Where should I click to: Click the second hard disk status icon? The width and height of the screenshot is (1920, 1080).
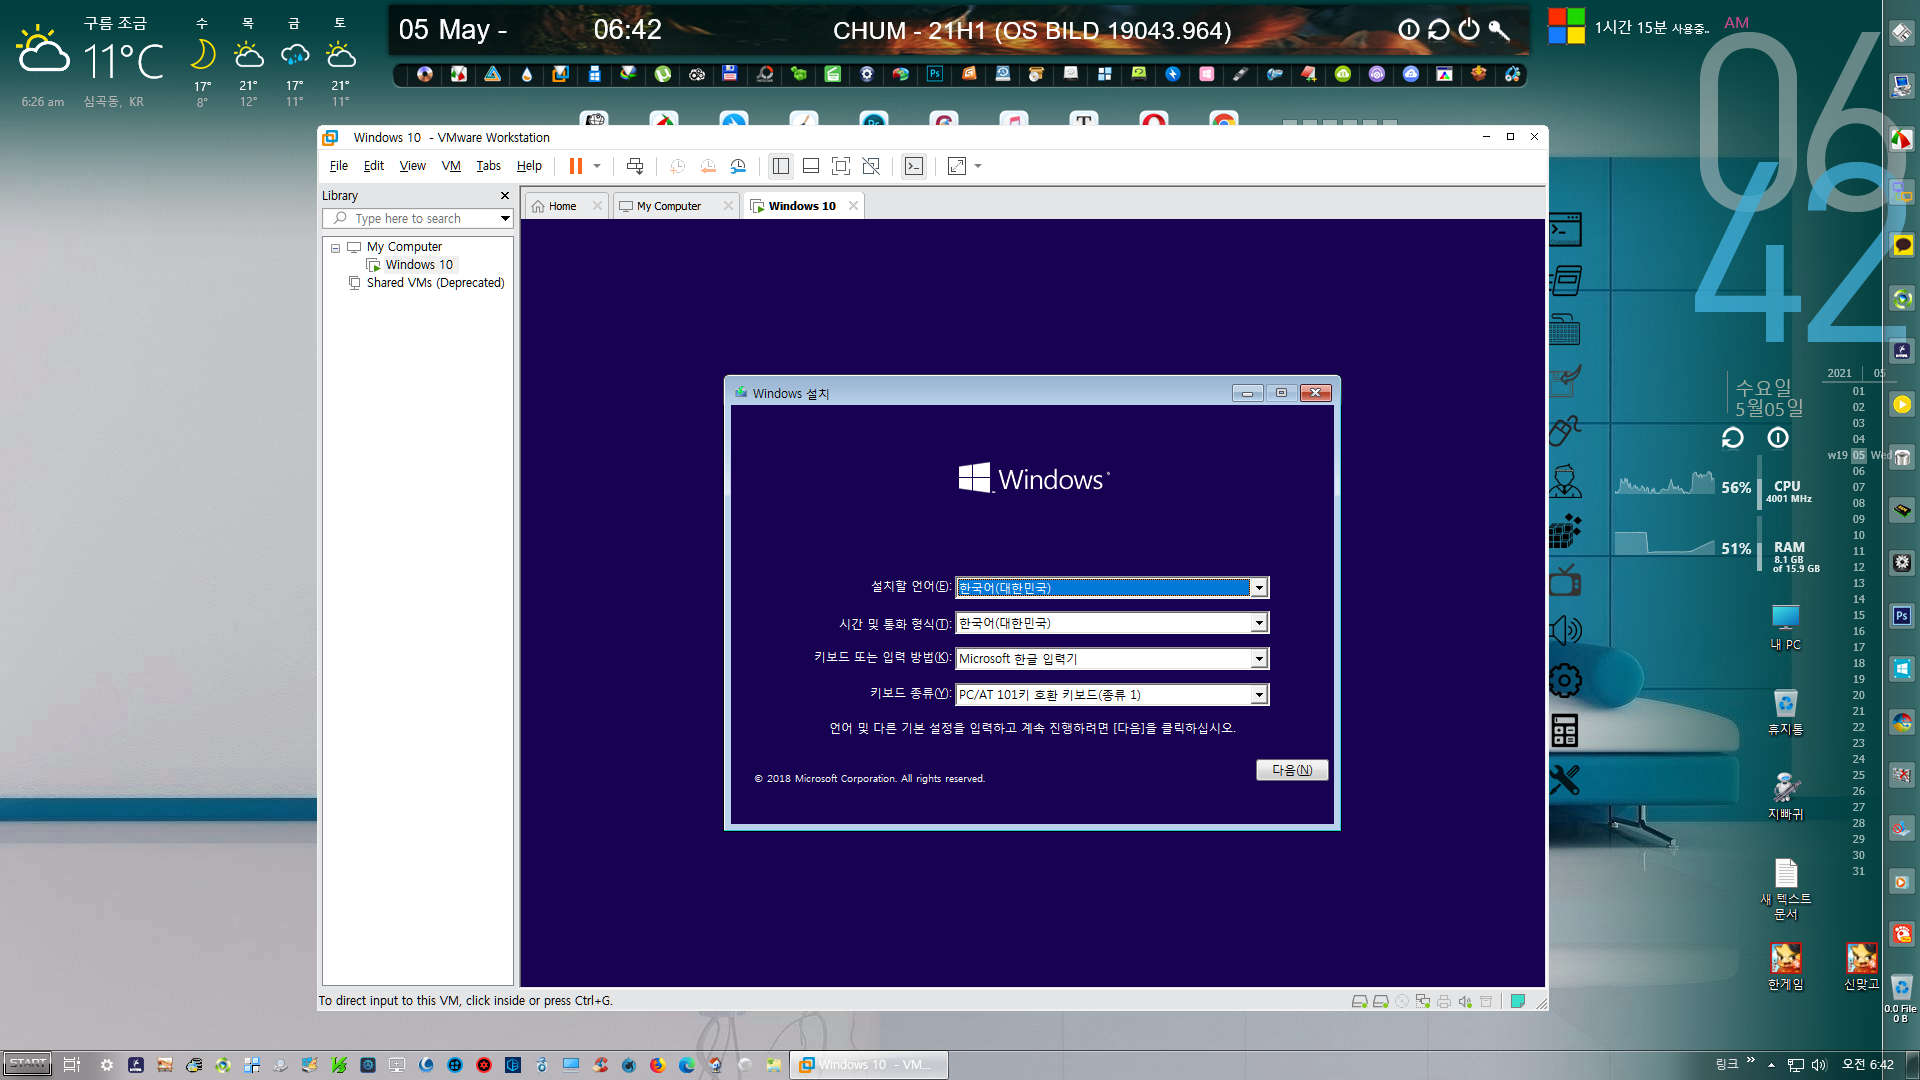[1381, 1001]
